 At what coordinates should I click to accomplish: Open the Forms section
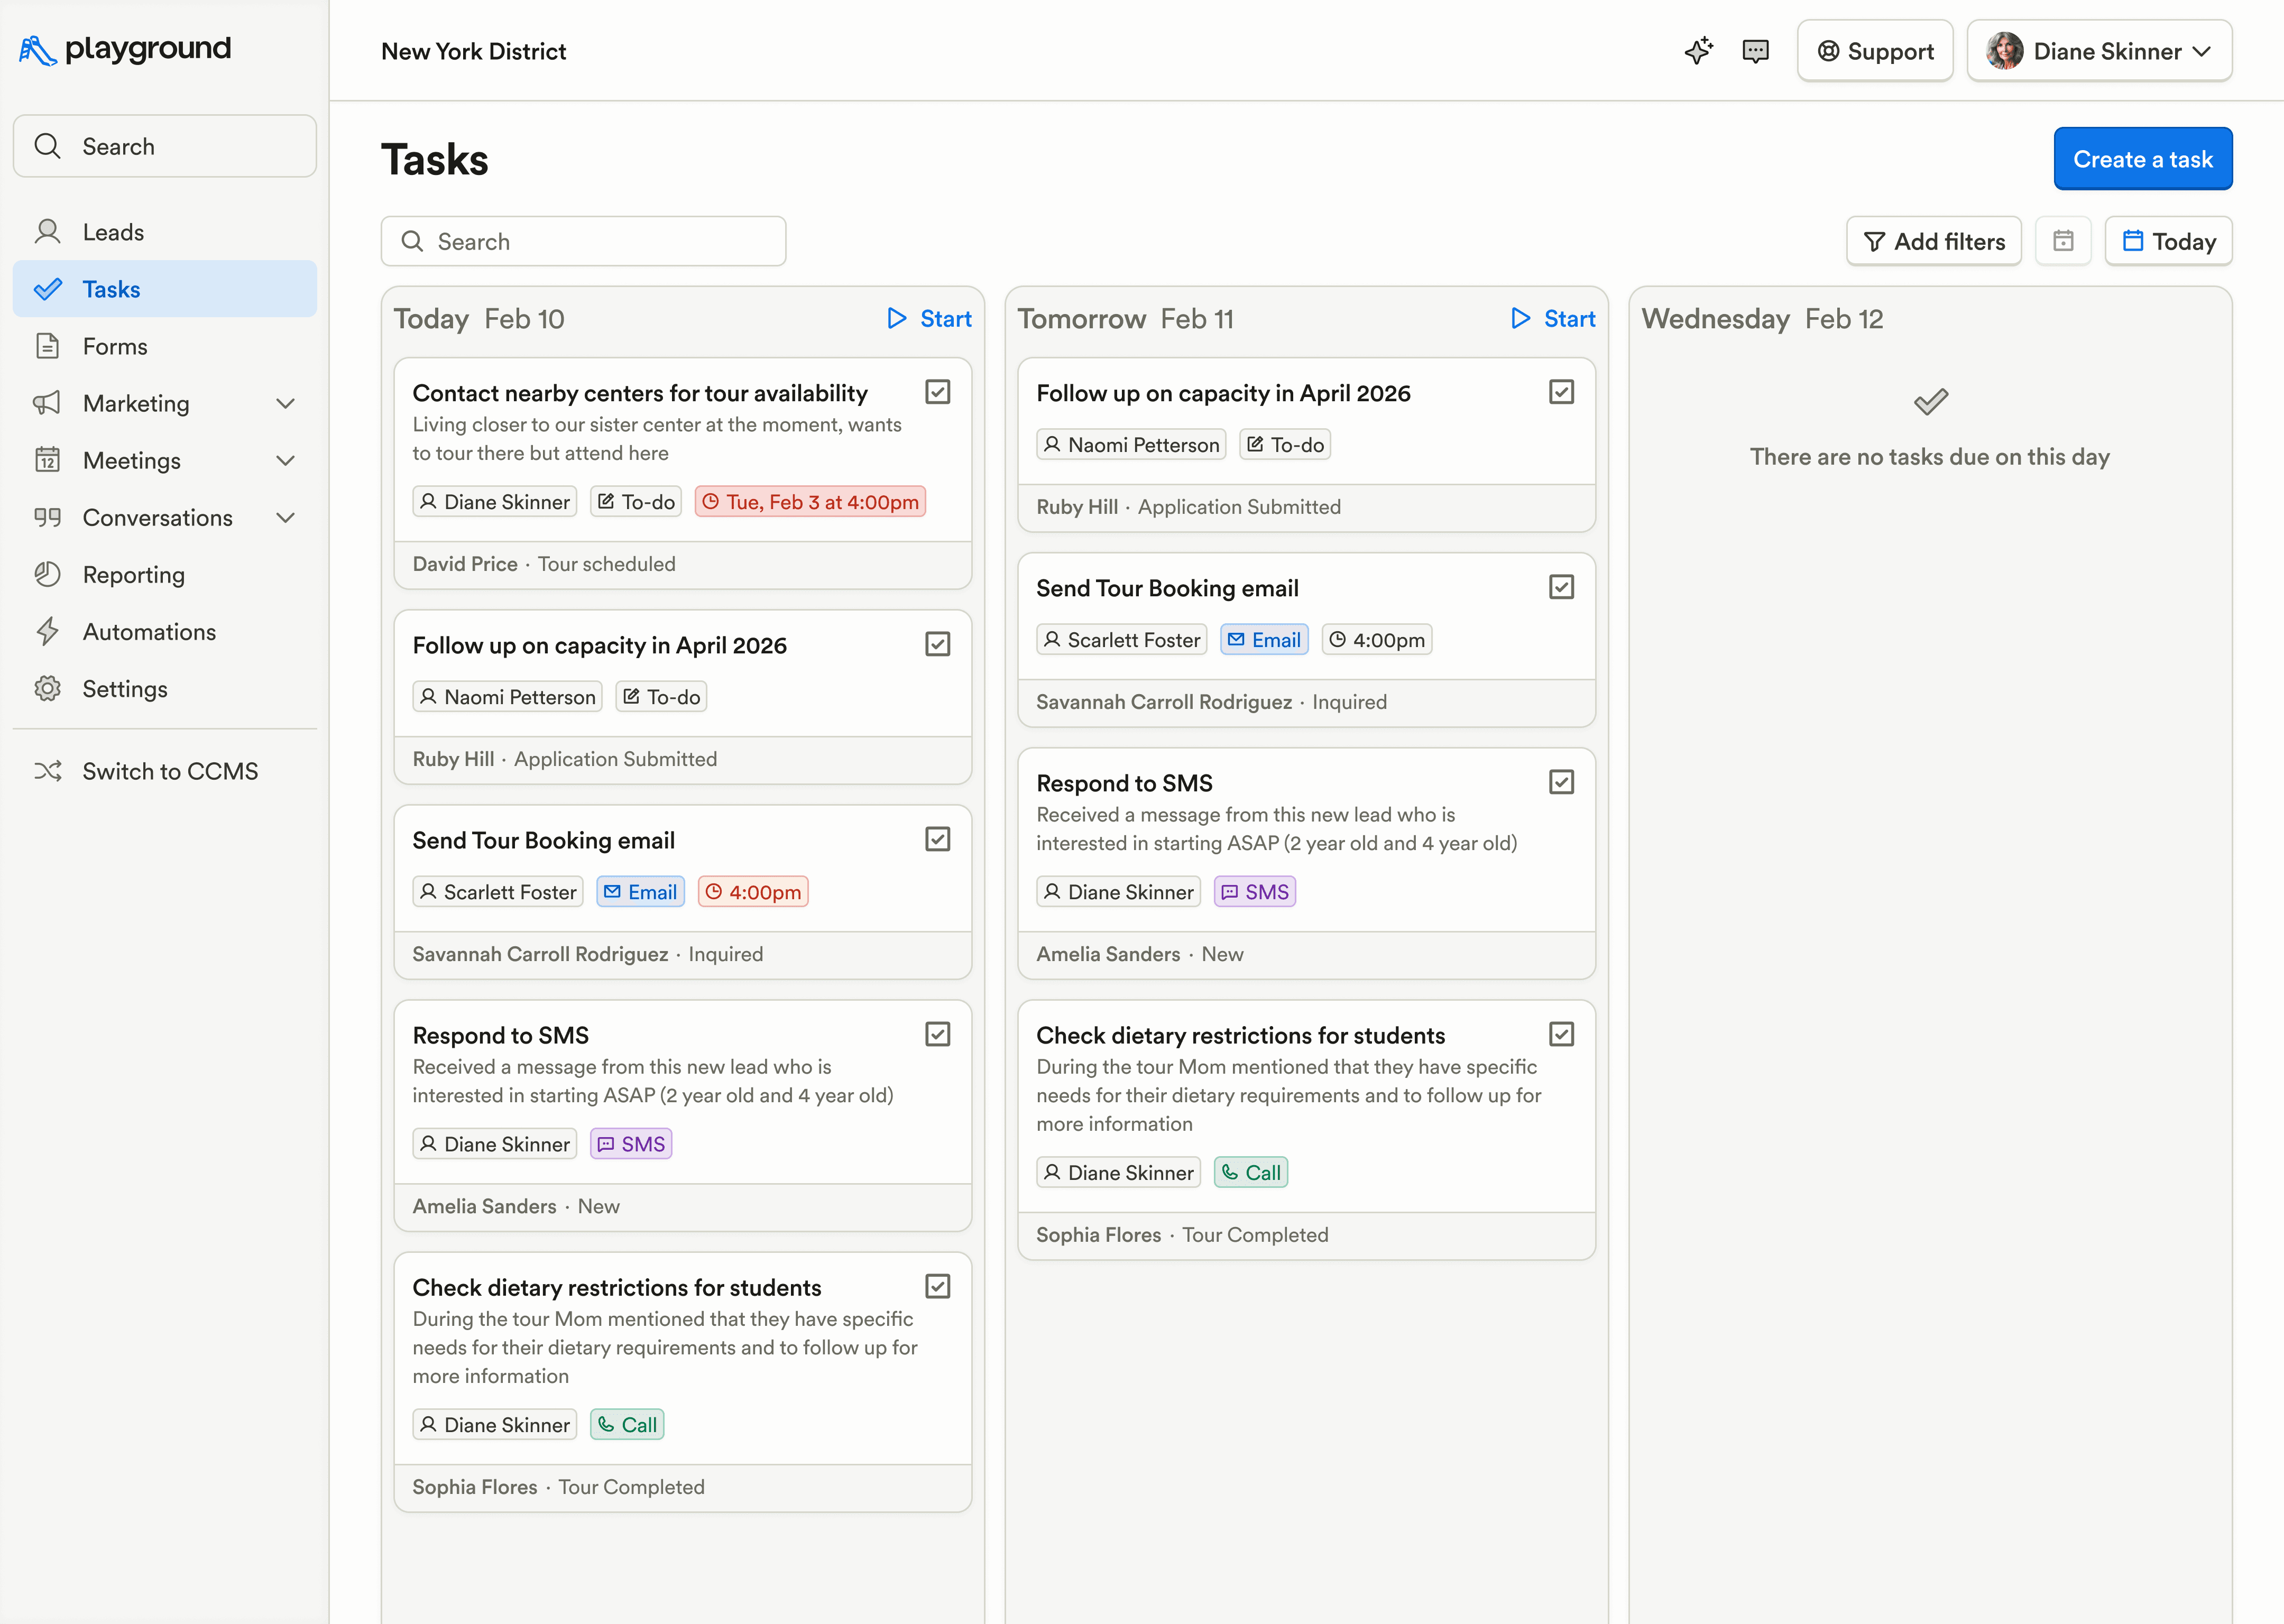(x=114, y=346)
